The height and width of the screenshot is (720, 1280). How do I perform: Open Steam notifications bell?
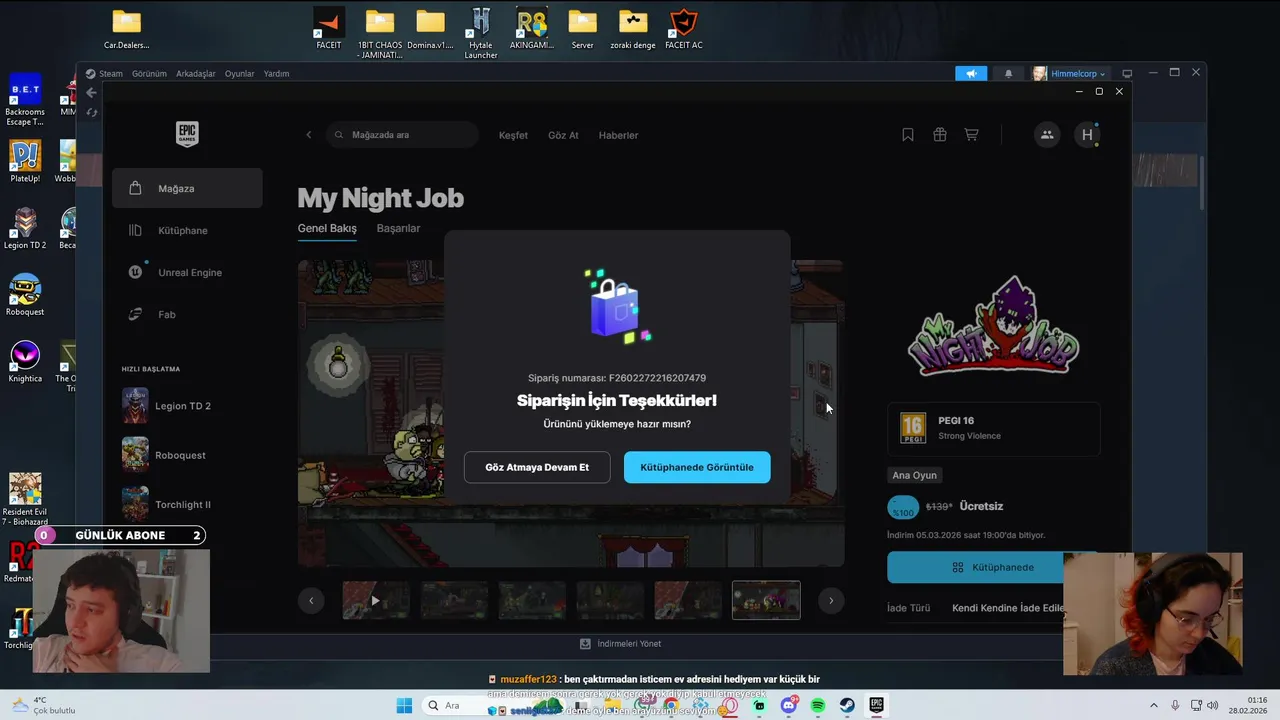1008,73
